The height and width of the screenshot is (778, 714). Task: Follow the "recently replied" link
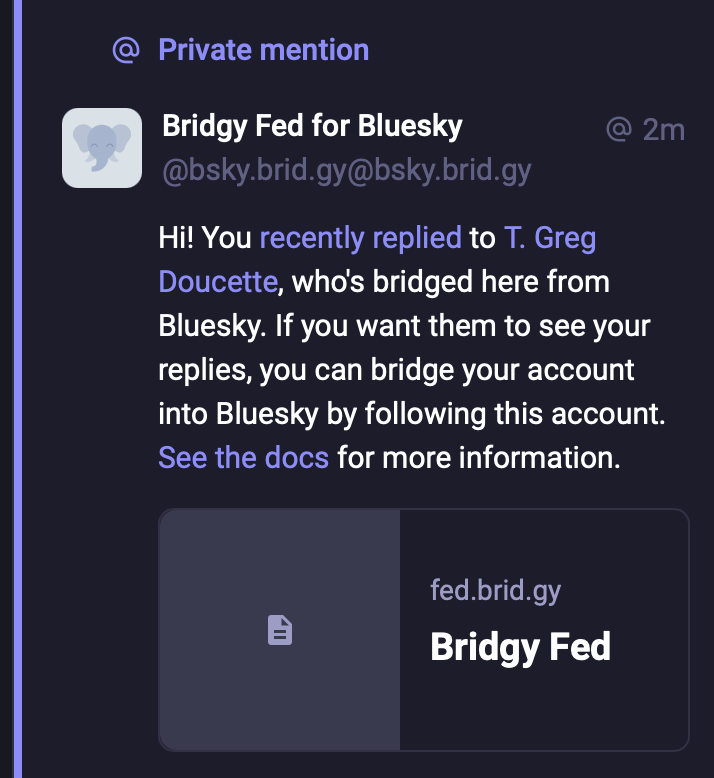360,238
